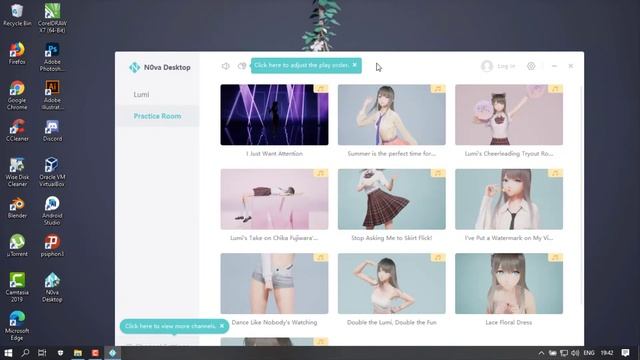Screen dimensions: 640x360
Task: Open N0va Desktop settings icon
Action: coord(531,66)
